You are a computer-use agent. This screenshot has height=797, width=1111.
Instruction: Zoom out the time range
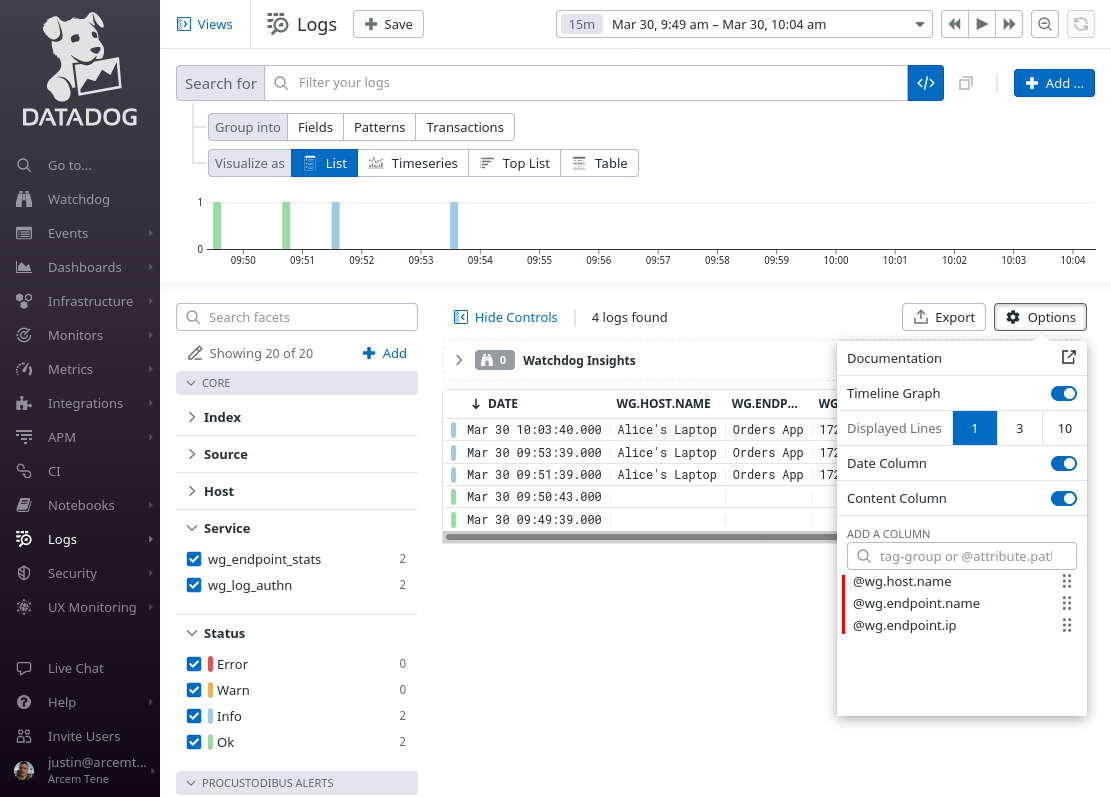point(1044,24)
